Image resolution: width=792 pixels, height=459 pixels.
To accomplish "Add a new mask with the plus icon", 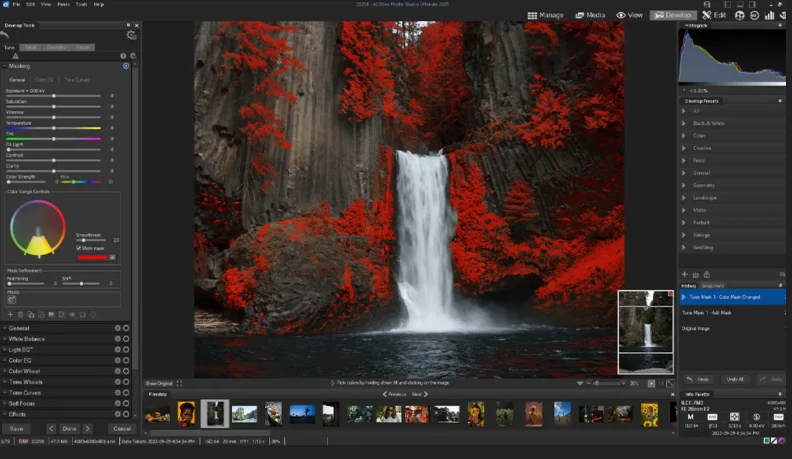I will pos(10,315).
